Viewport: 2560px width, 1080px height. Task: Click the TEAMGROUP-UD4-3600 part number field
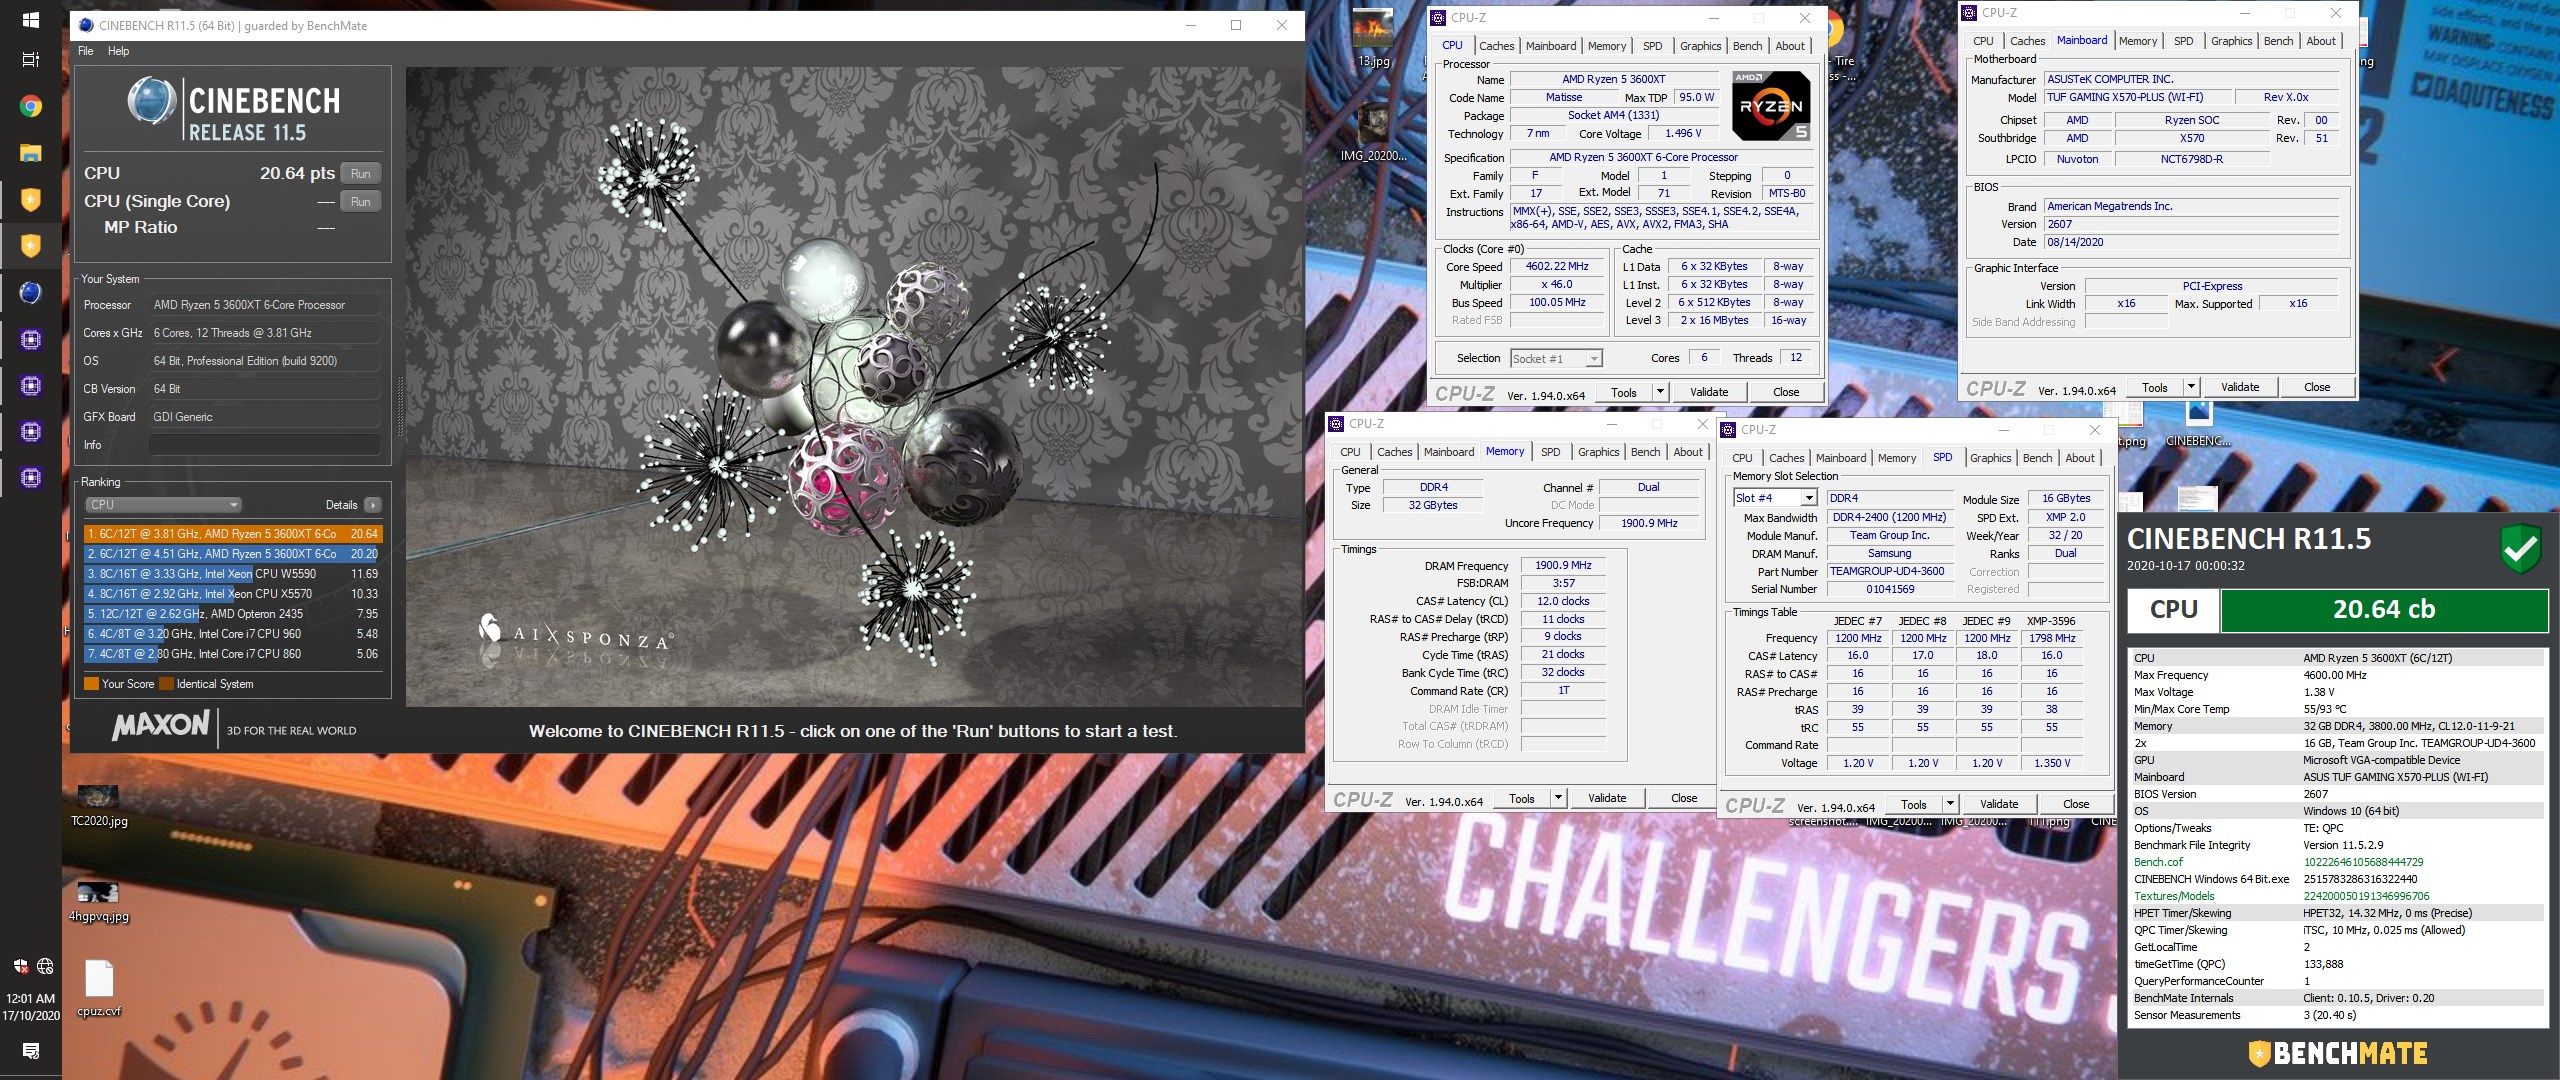click(x=1889, y=571)
